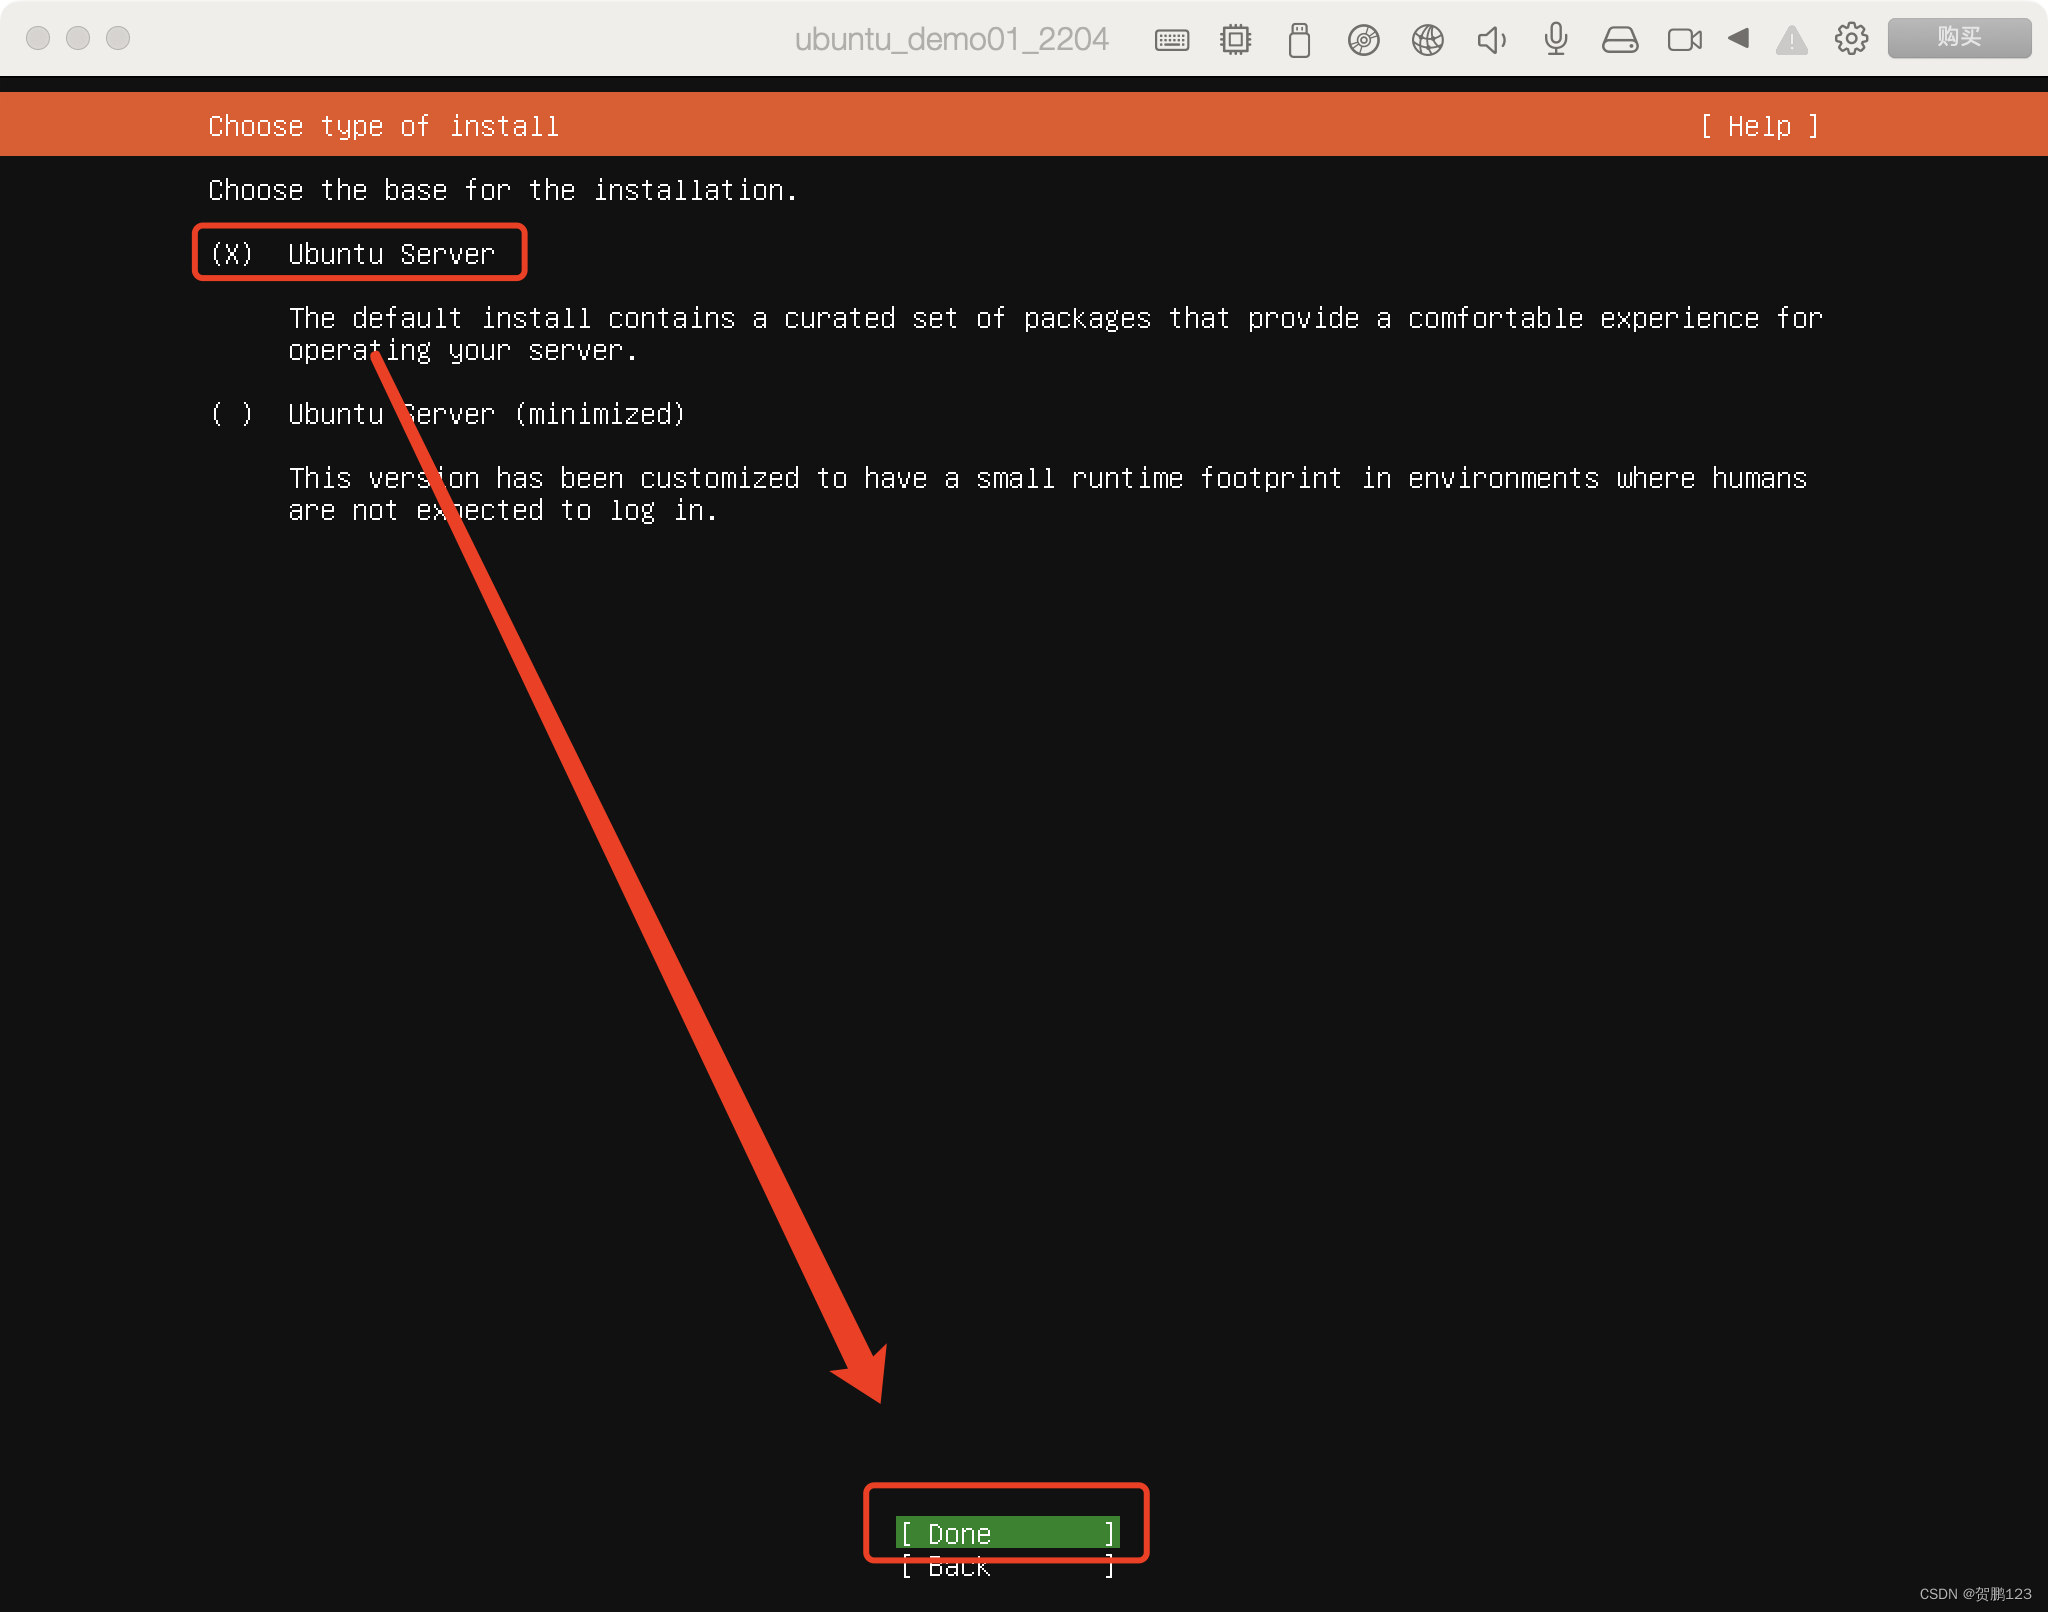Click the camera icon in toolbar
2048x1612 pixels.
tap(1684, 40)
